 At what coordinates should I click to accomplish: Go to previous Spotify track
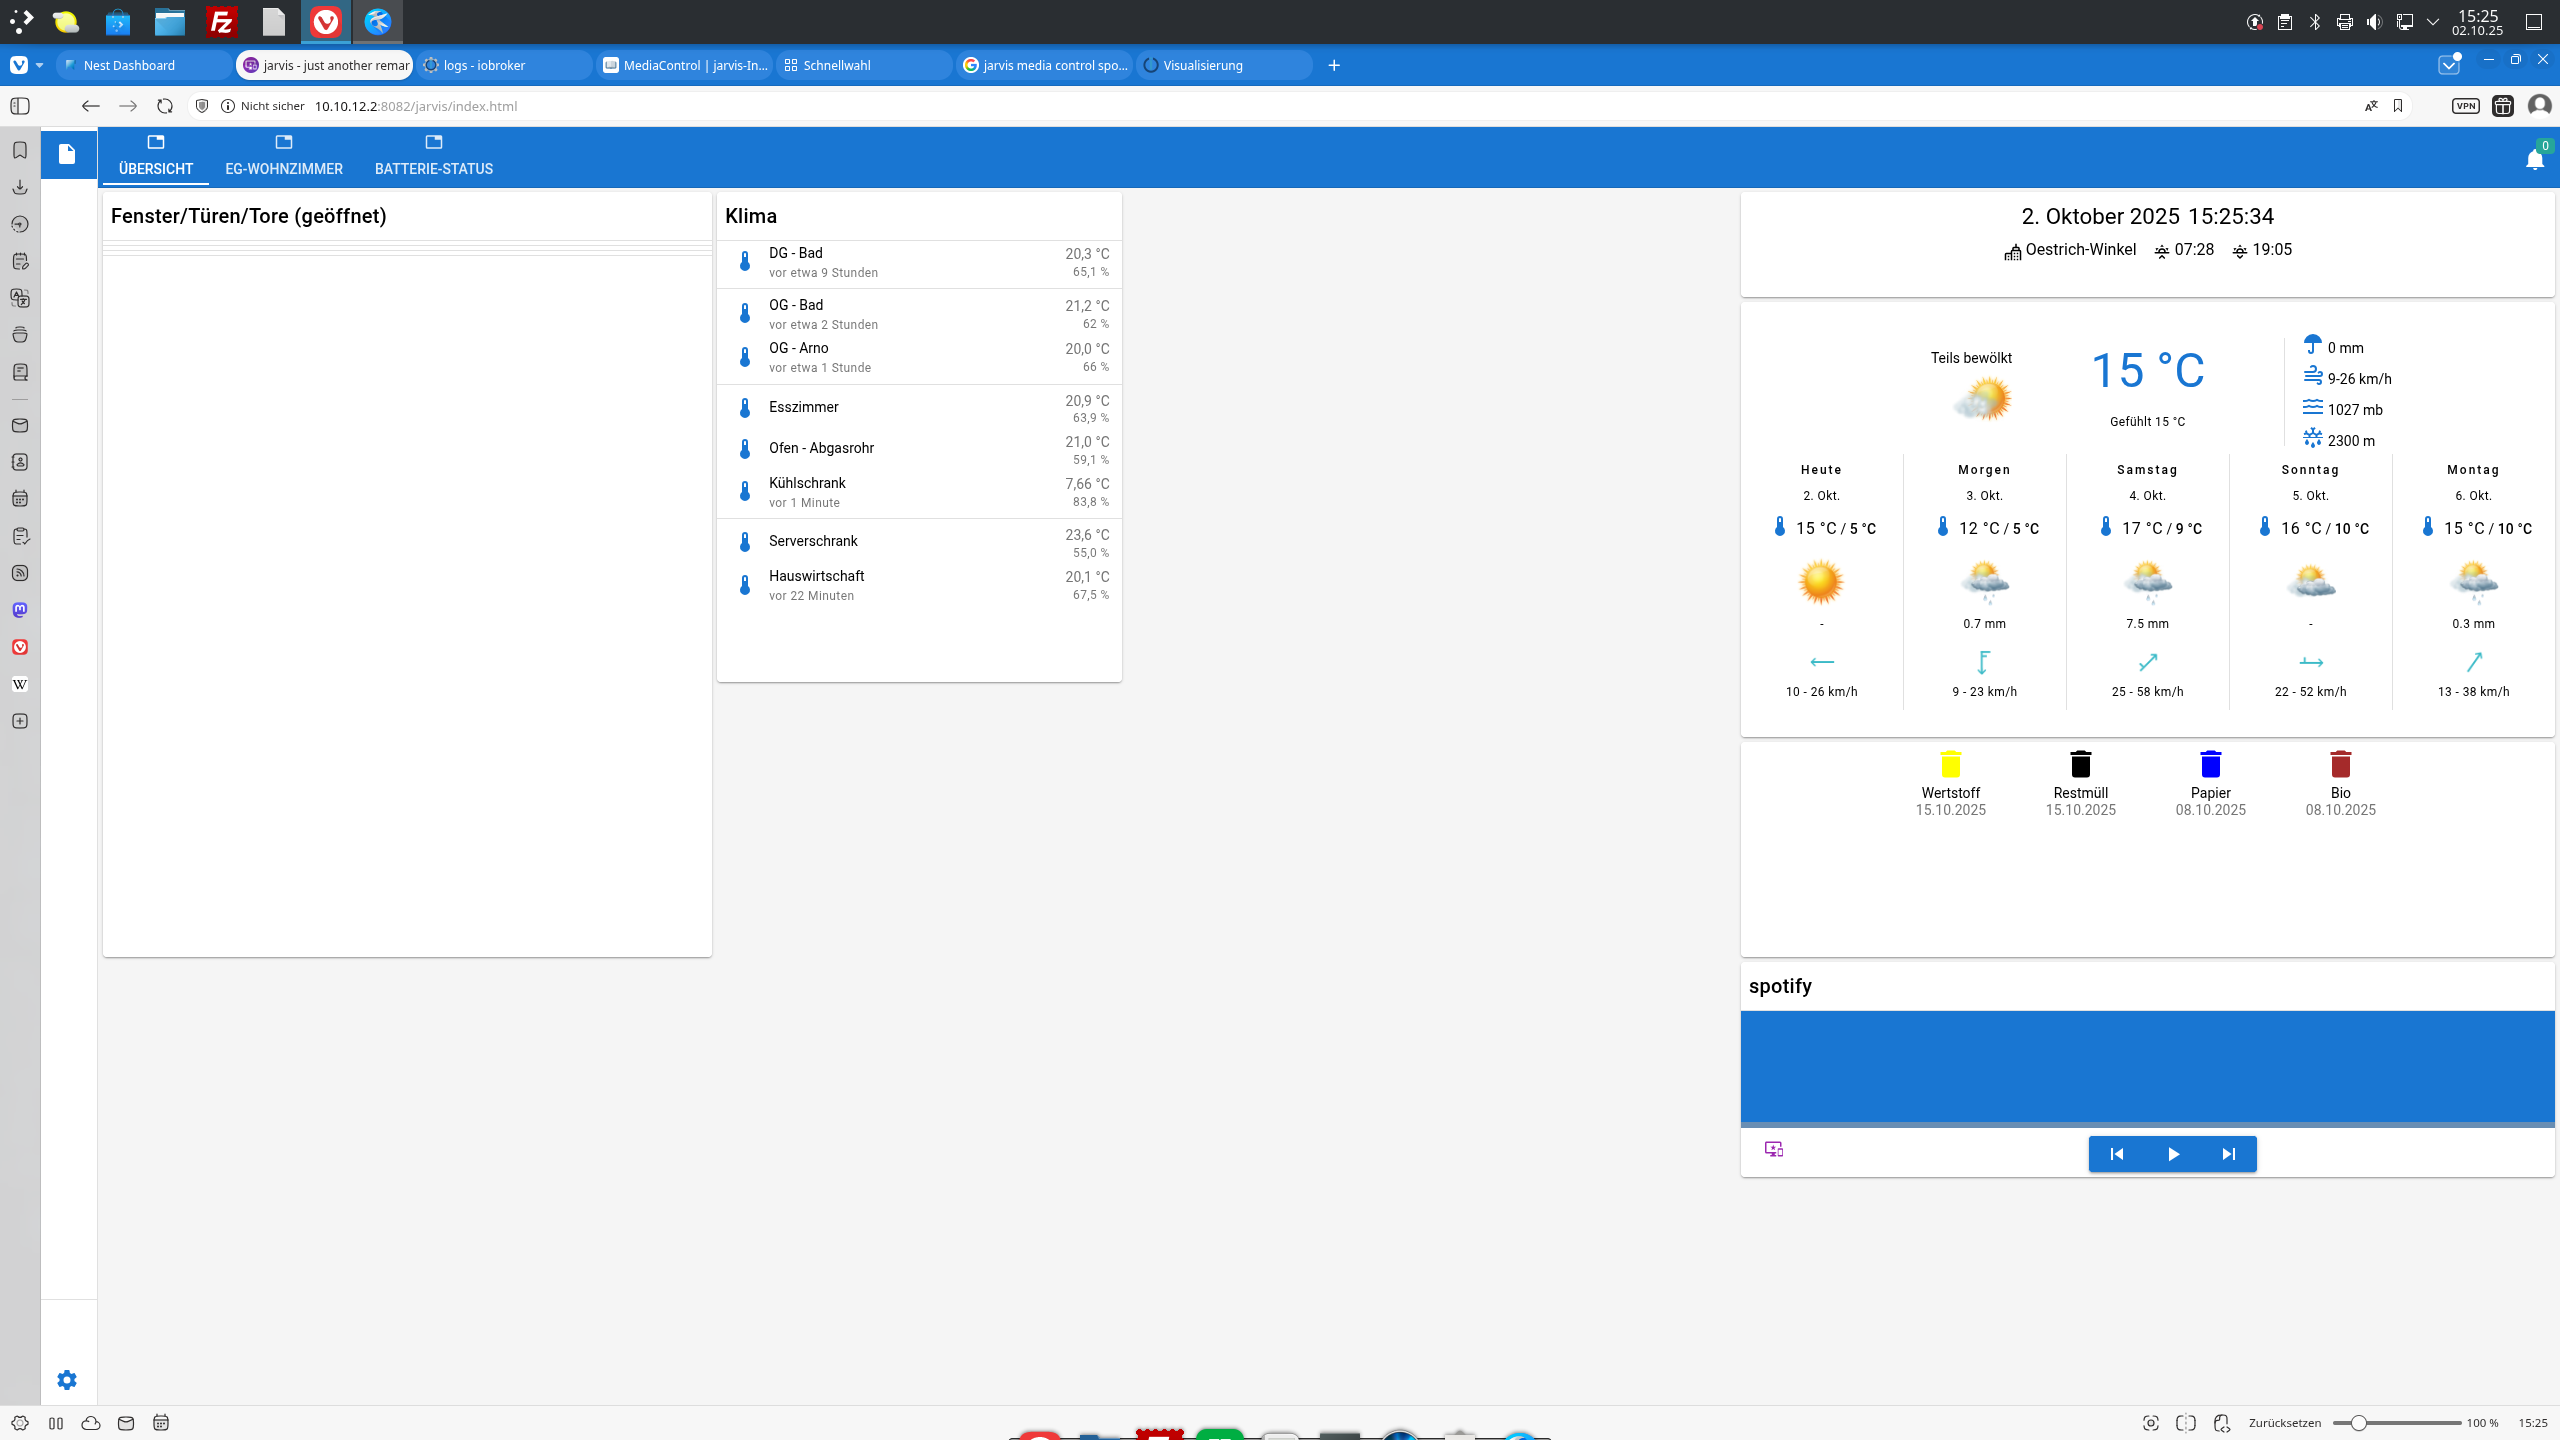[2116, 1154]
